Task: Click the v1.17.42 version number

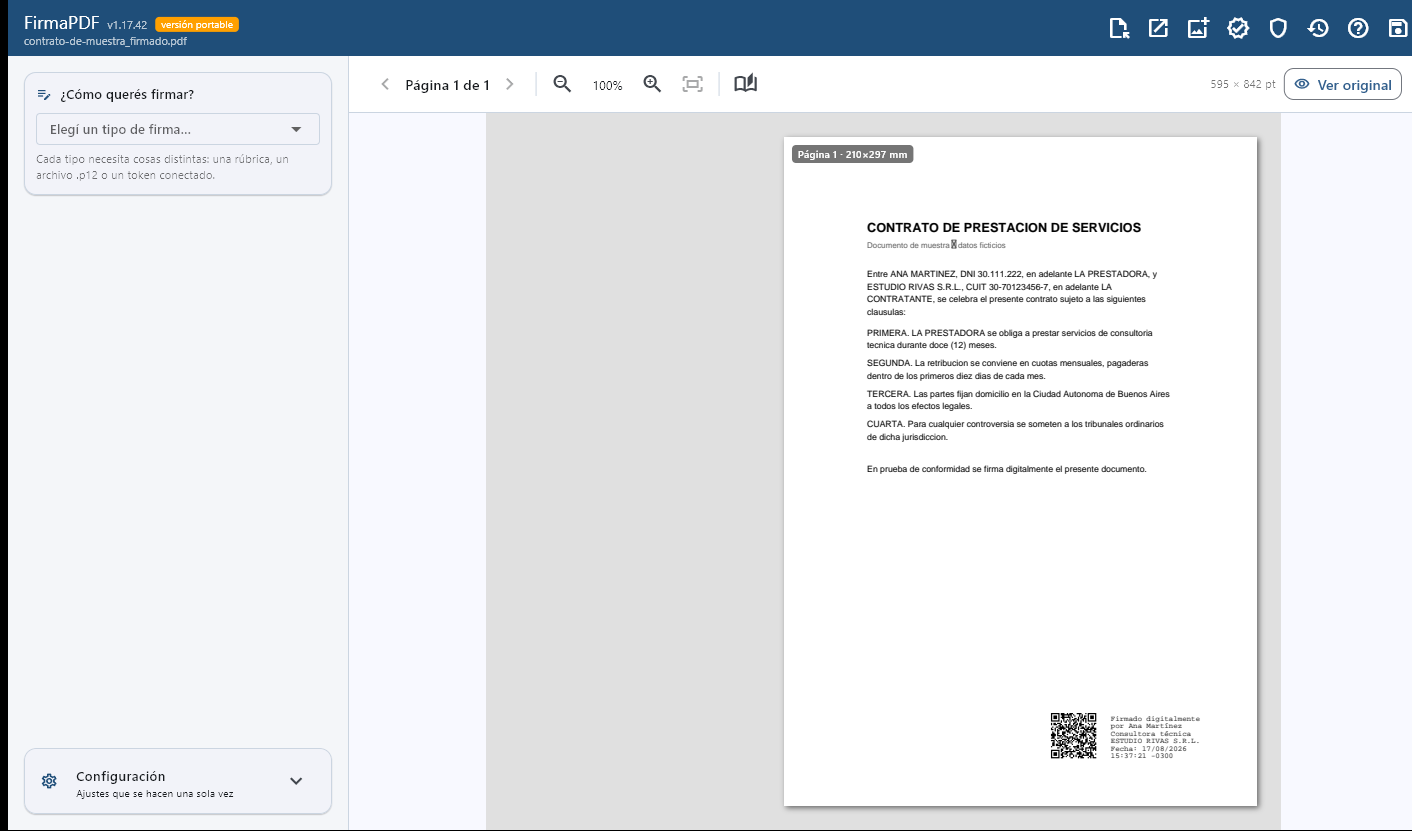Action: click(128, 25)
